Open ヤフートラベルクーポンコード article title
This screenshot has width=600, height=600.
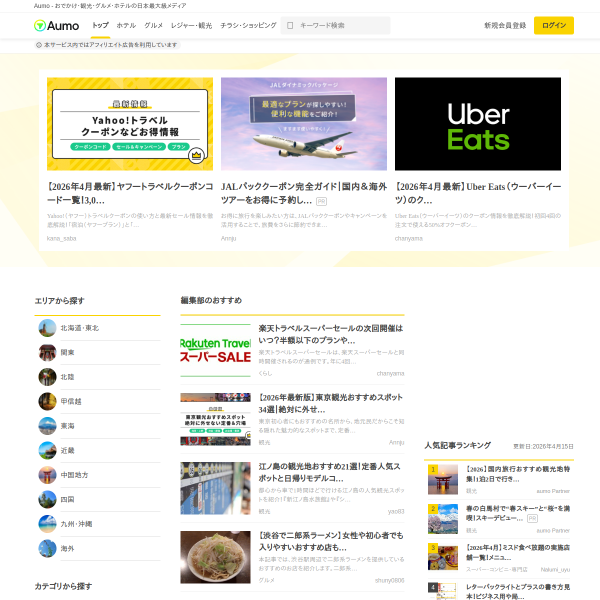point(130,193)
